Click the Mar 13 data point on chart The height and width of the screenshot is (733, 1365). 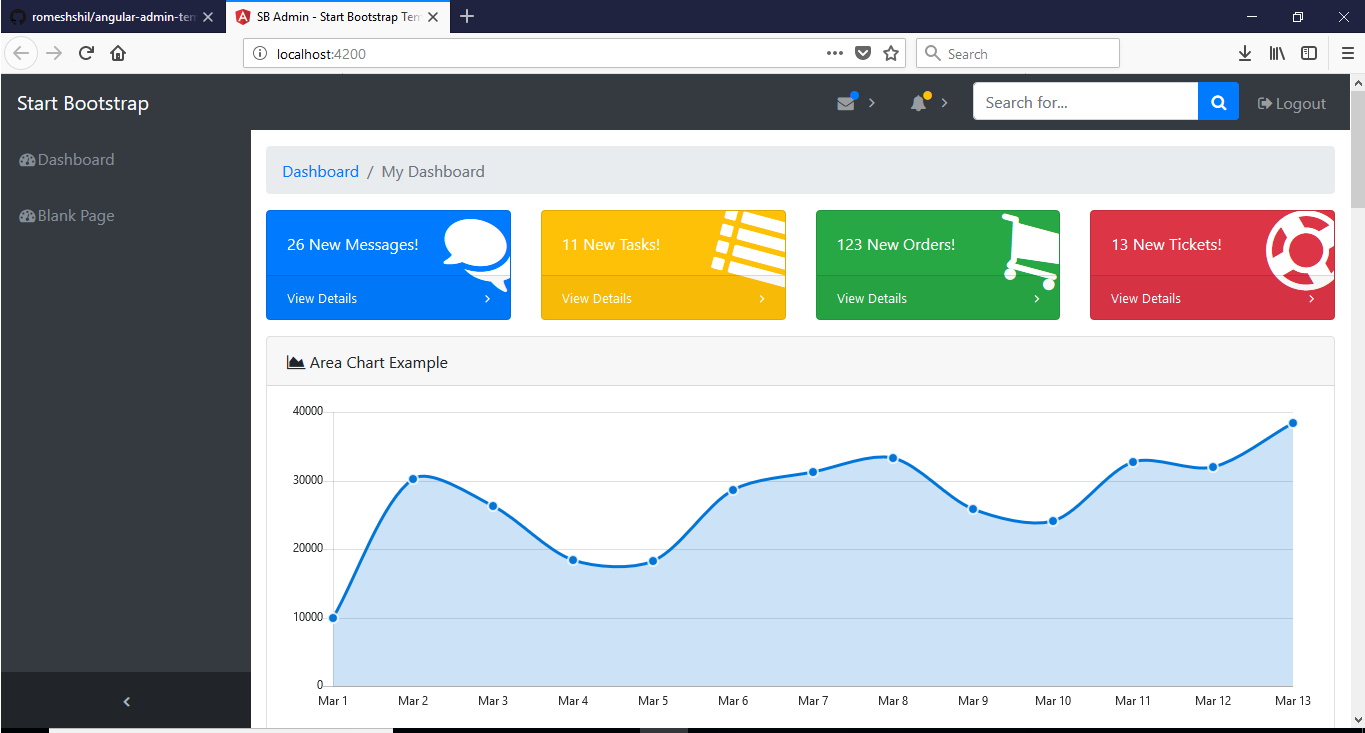click(1293, 423)
